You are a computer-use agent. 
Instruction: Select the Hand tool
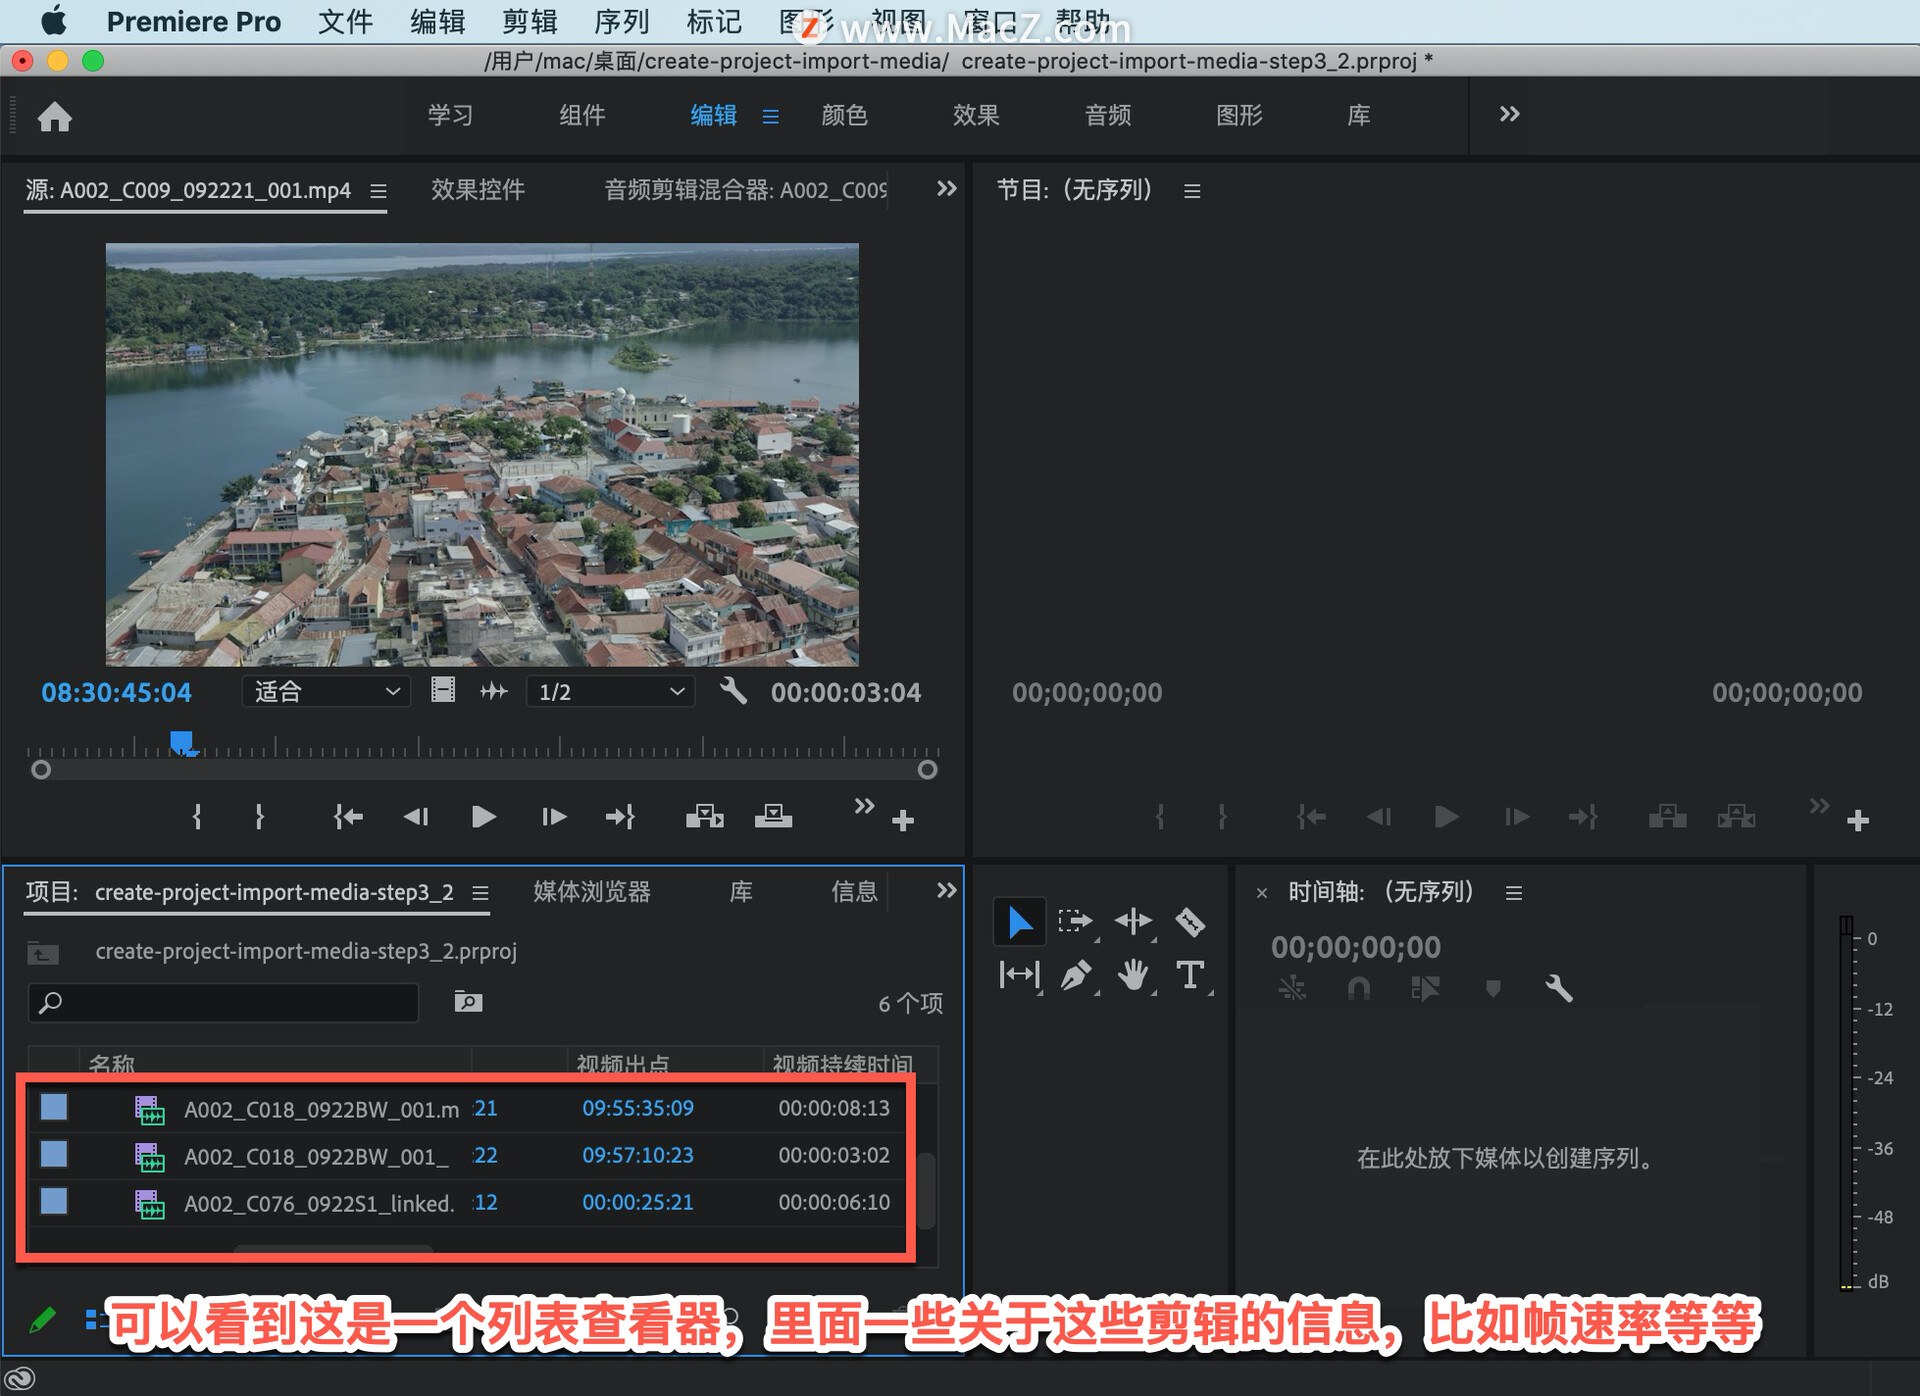[1133, 974]
